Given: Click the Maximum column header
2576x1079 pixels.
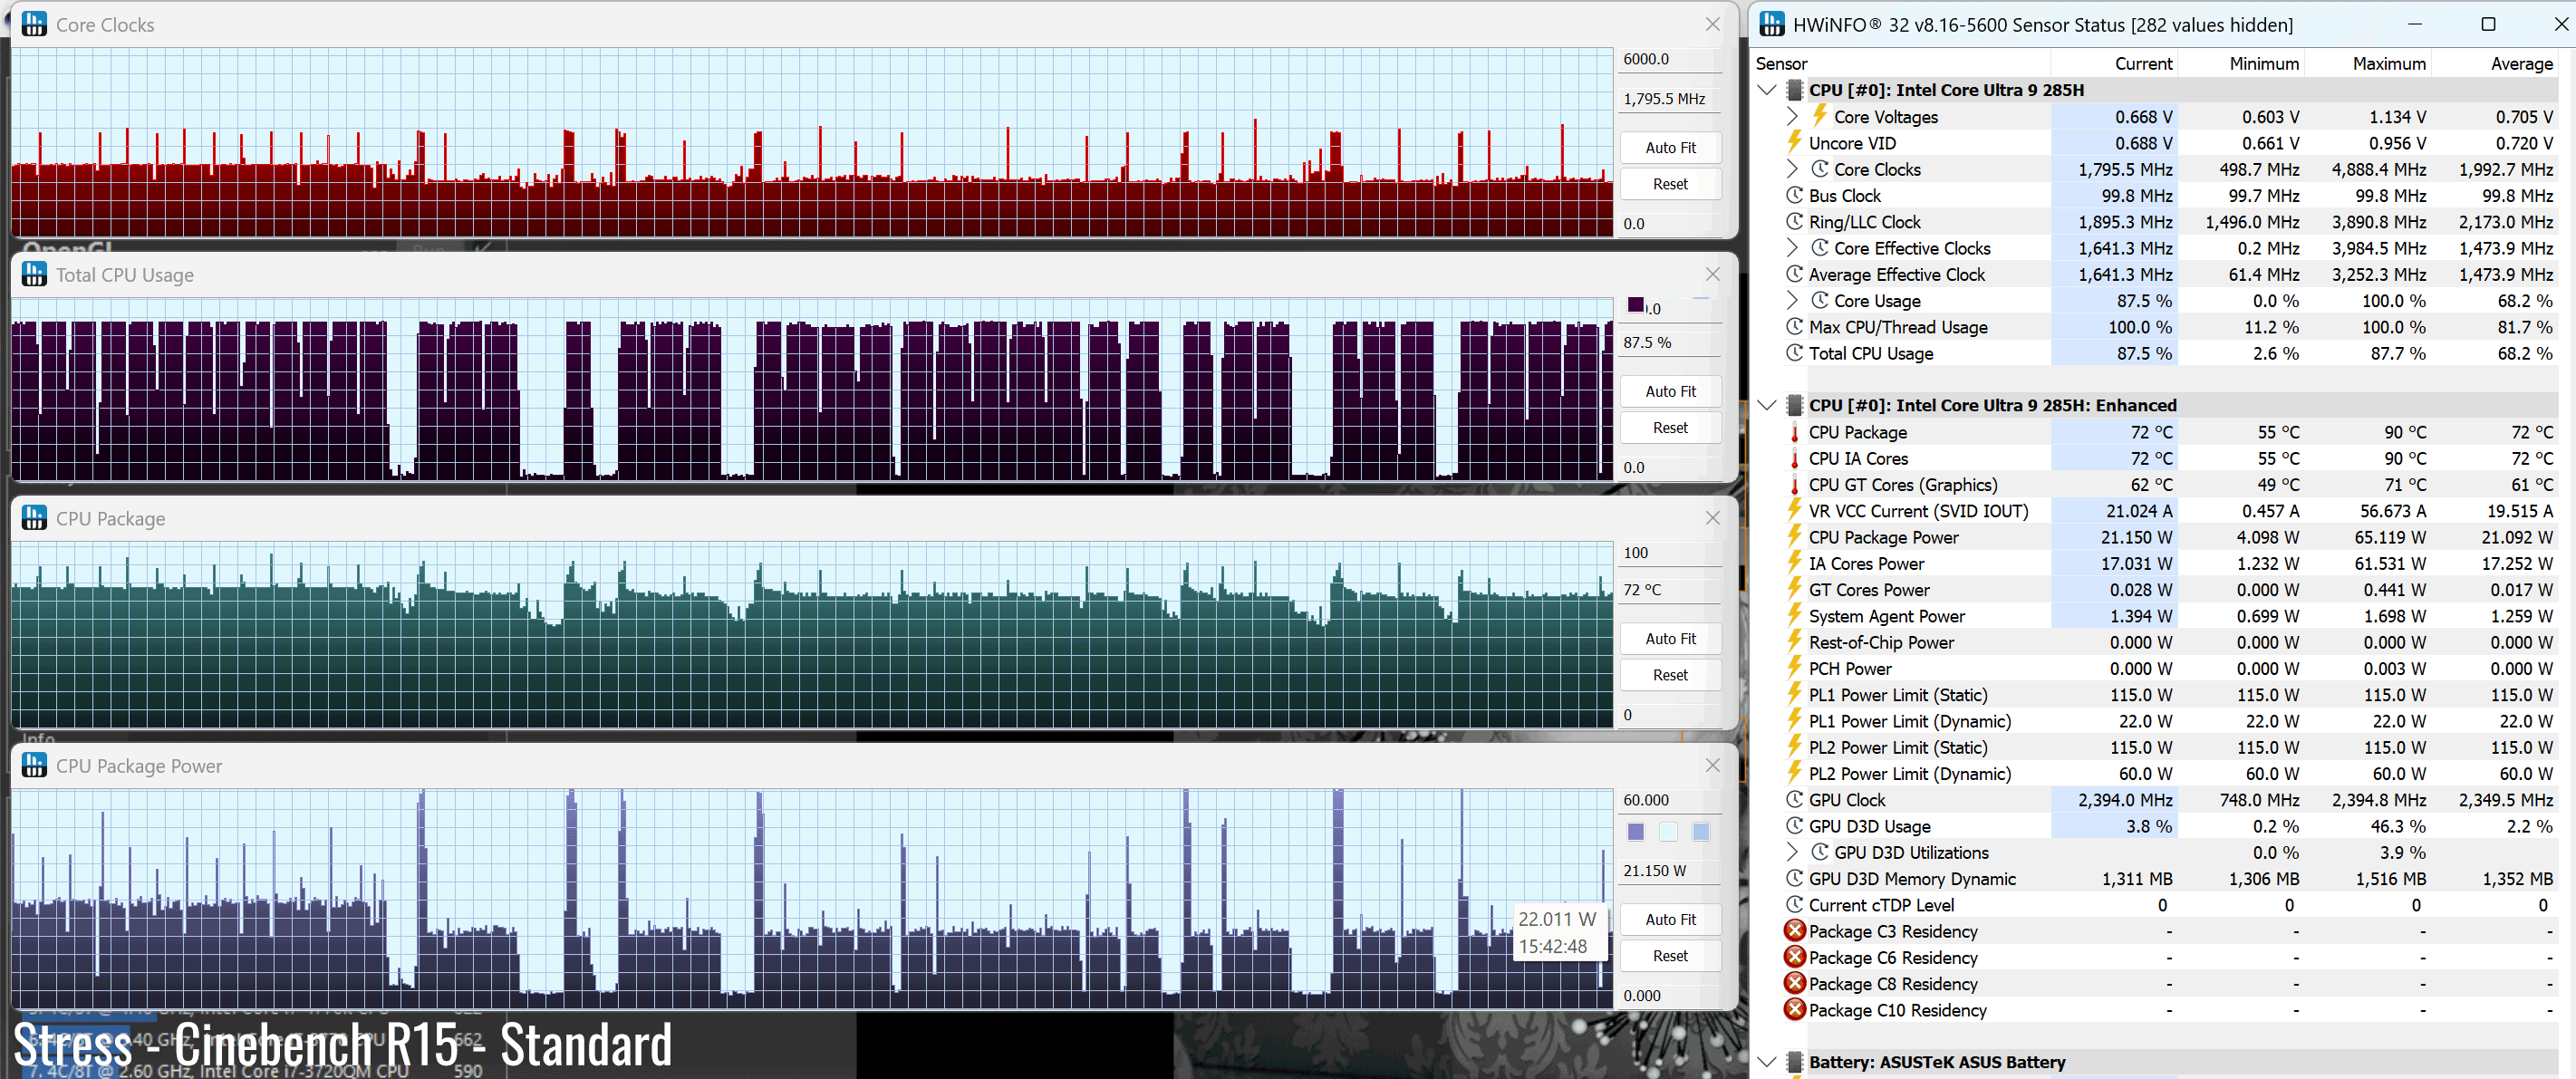Looking at the screenshot, I should click(x=2368, y=63).
